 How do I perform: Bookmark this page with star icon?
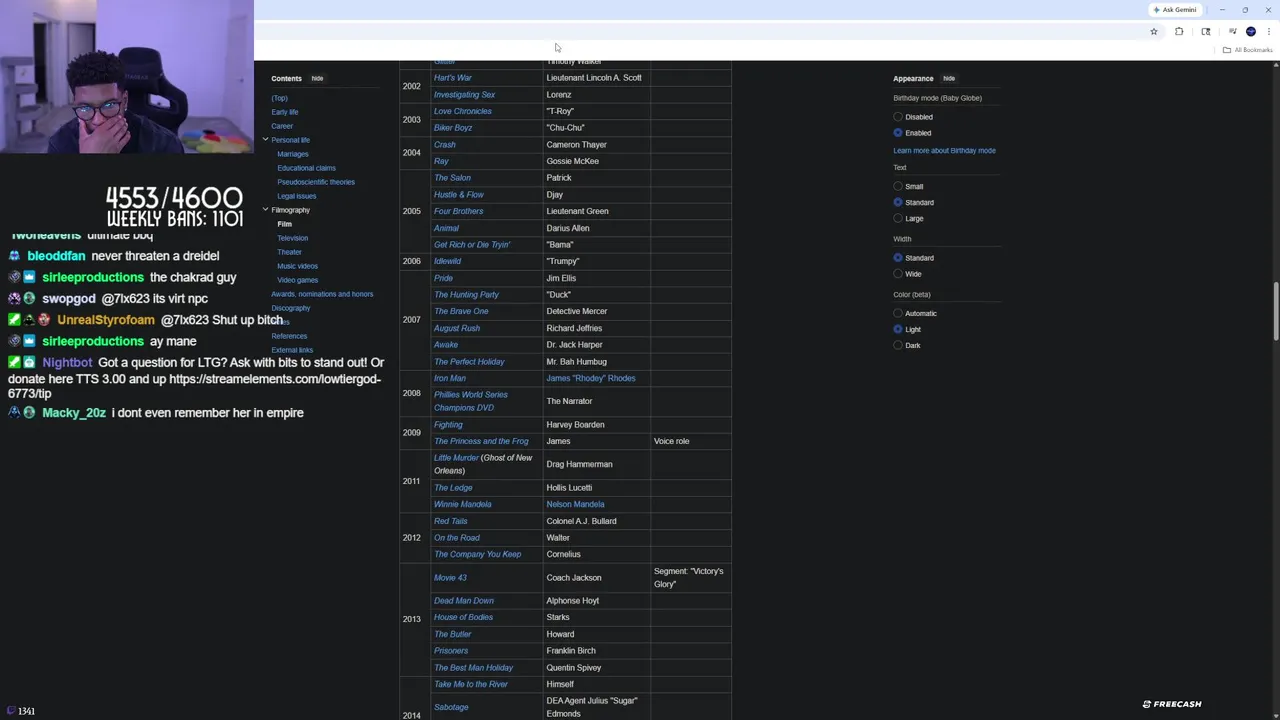click(x=1153, y=32)
